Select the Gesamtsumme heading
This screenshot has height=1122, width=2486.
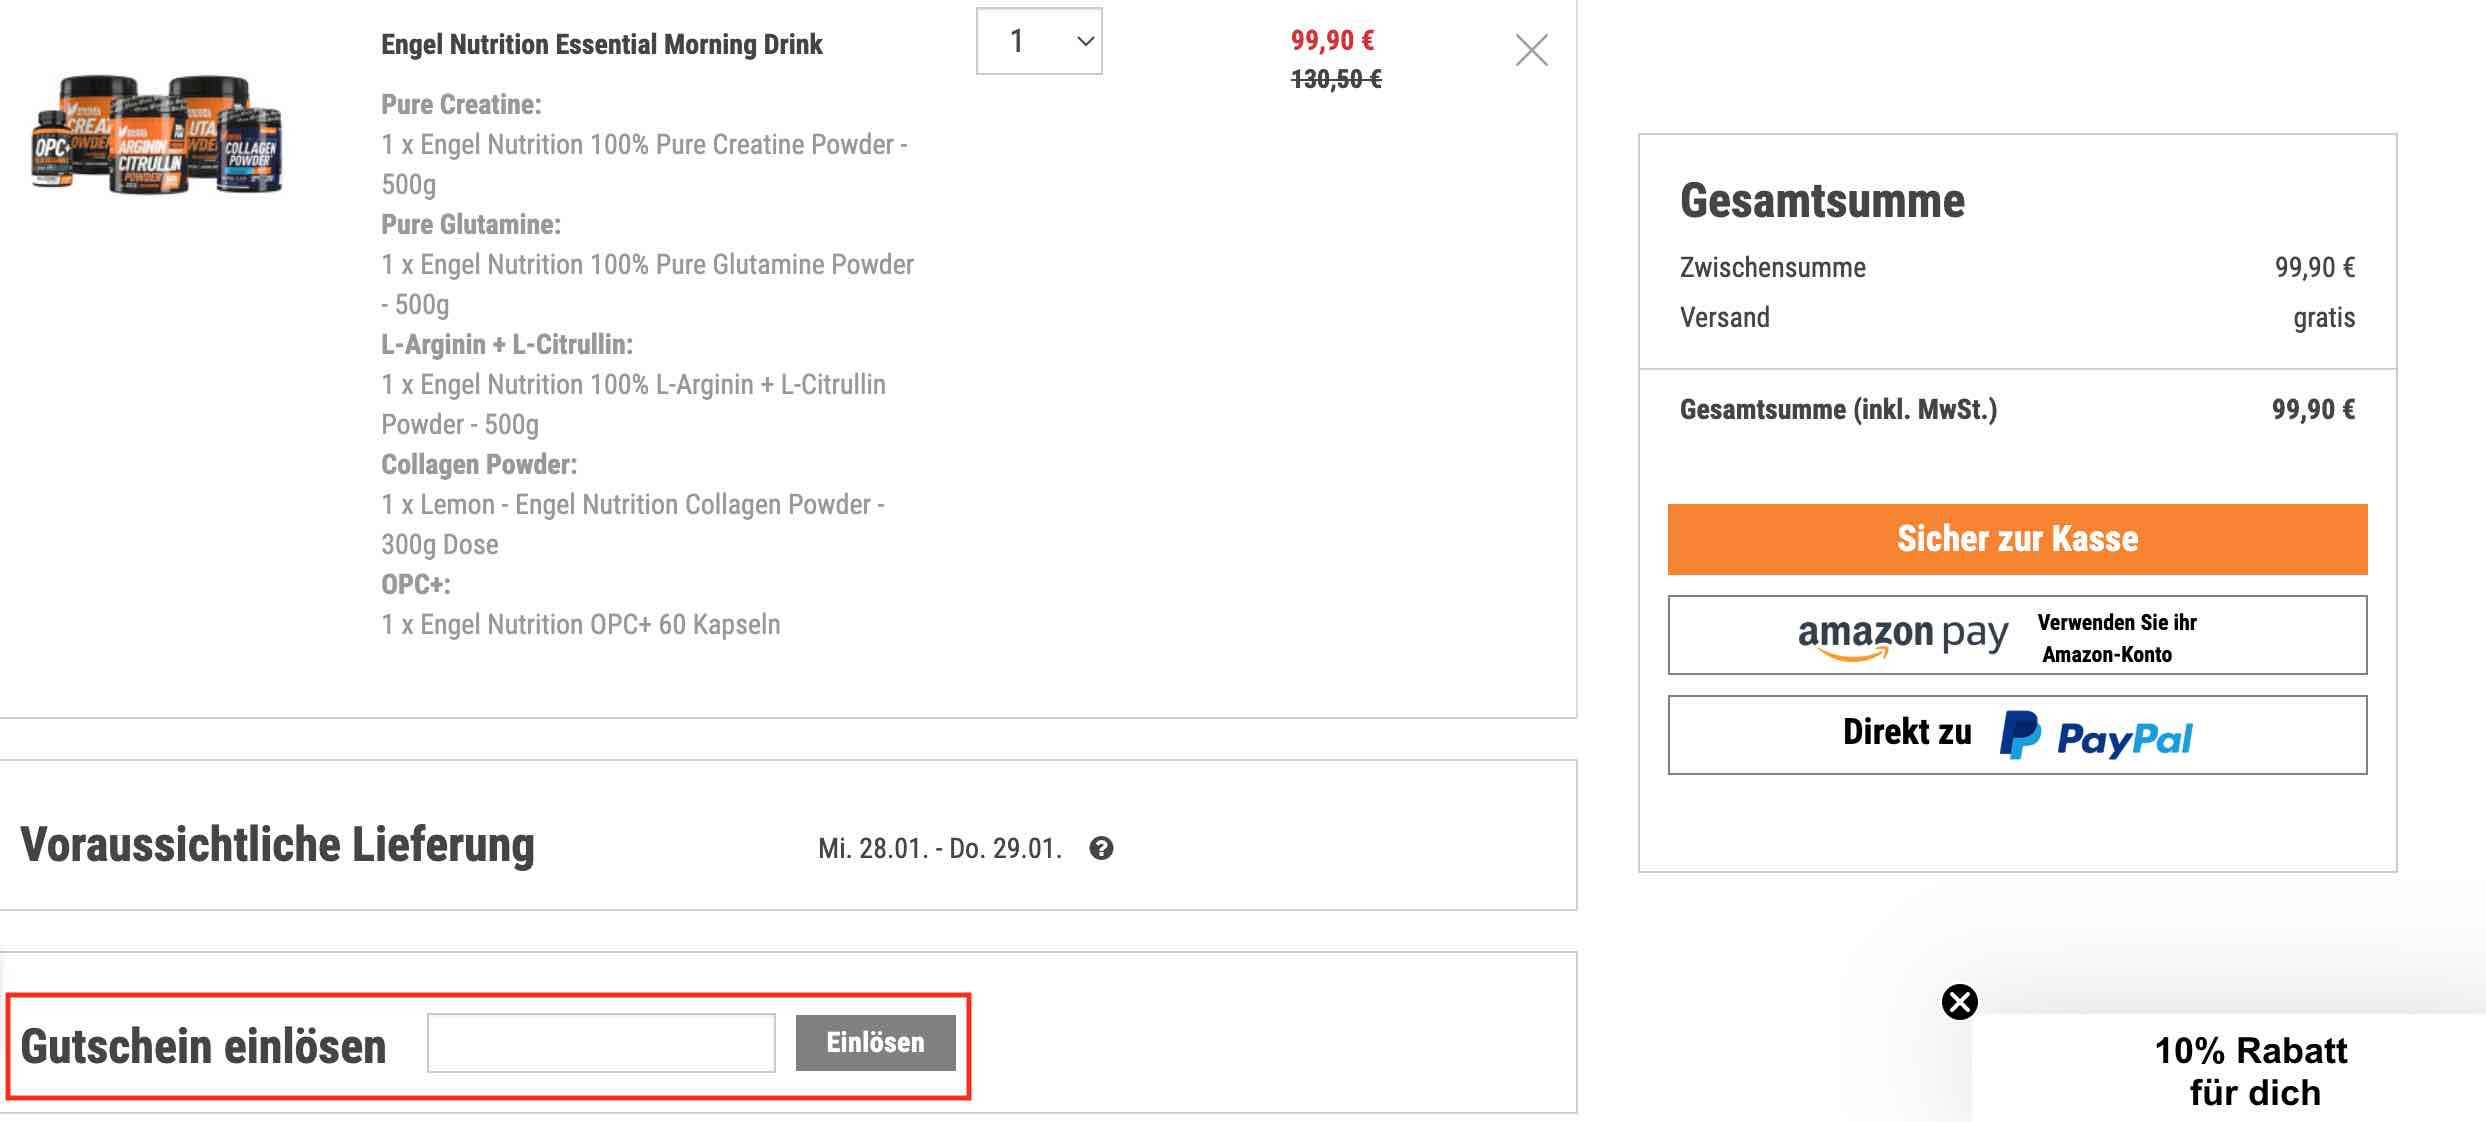(x=1822, y=201)
